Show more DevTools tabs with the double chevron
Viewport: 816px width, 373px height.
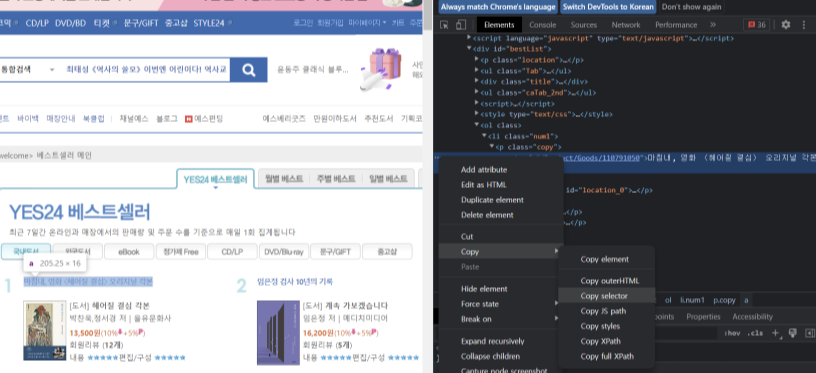[x=713, y=24]
